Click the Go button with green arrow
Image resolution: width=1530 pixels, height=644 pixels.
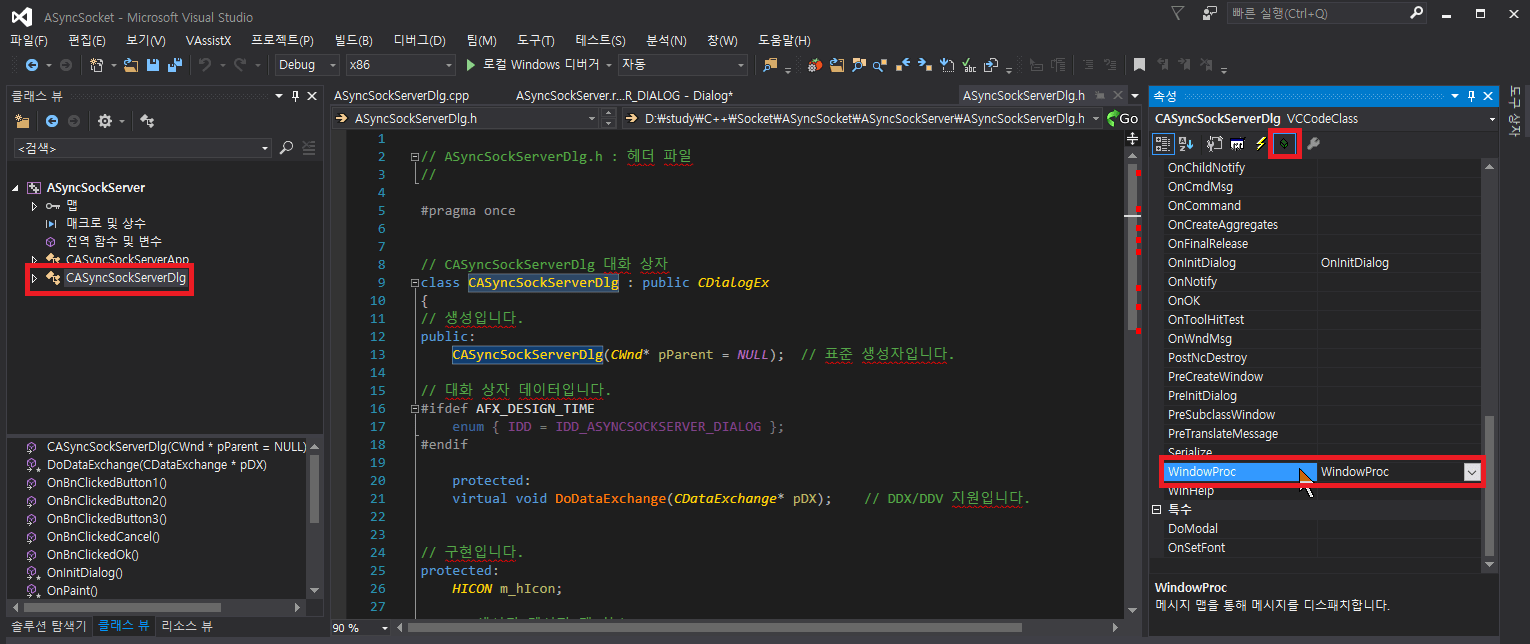click(1122, 118)
